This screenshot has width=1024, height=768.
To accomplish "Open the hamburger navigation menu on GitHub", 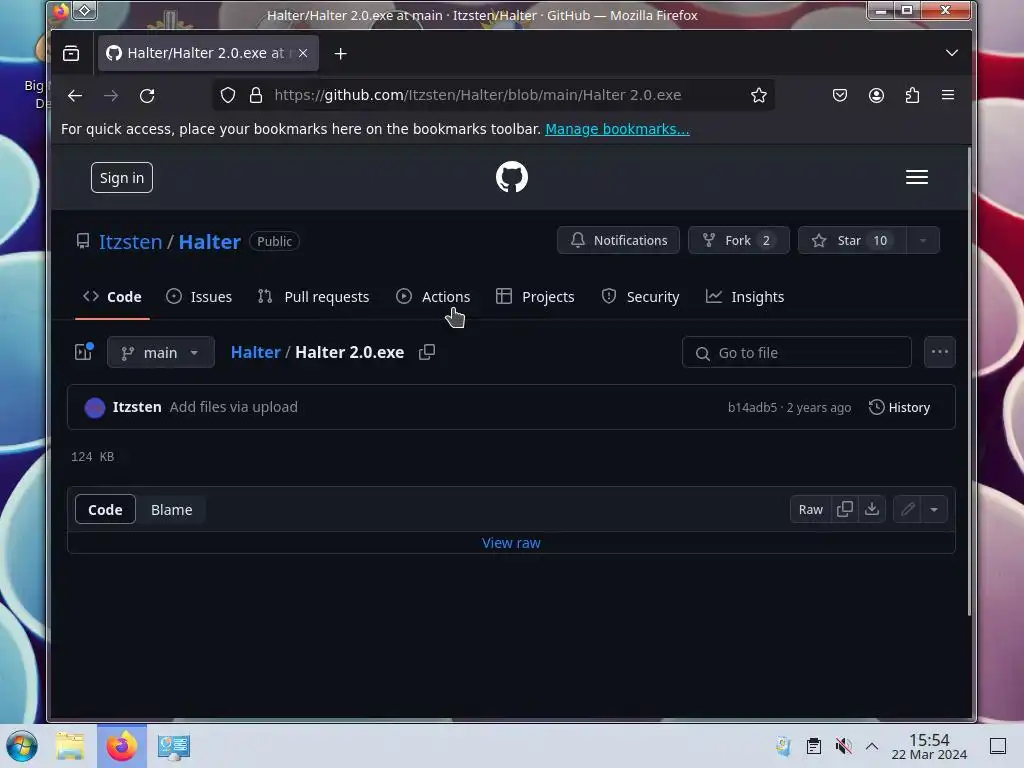I will [916, 177].
